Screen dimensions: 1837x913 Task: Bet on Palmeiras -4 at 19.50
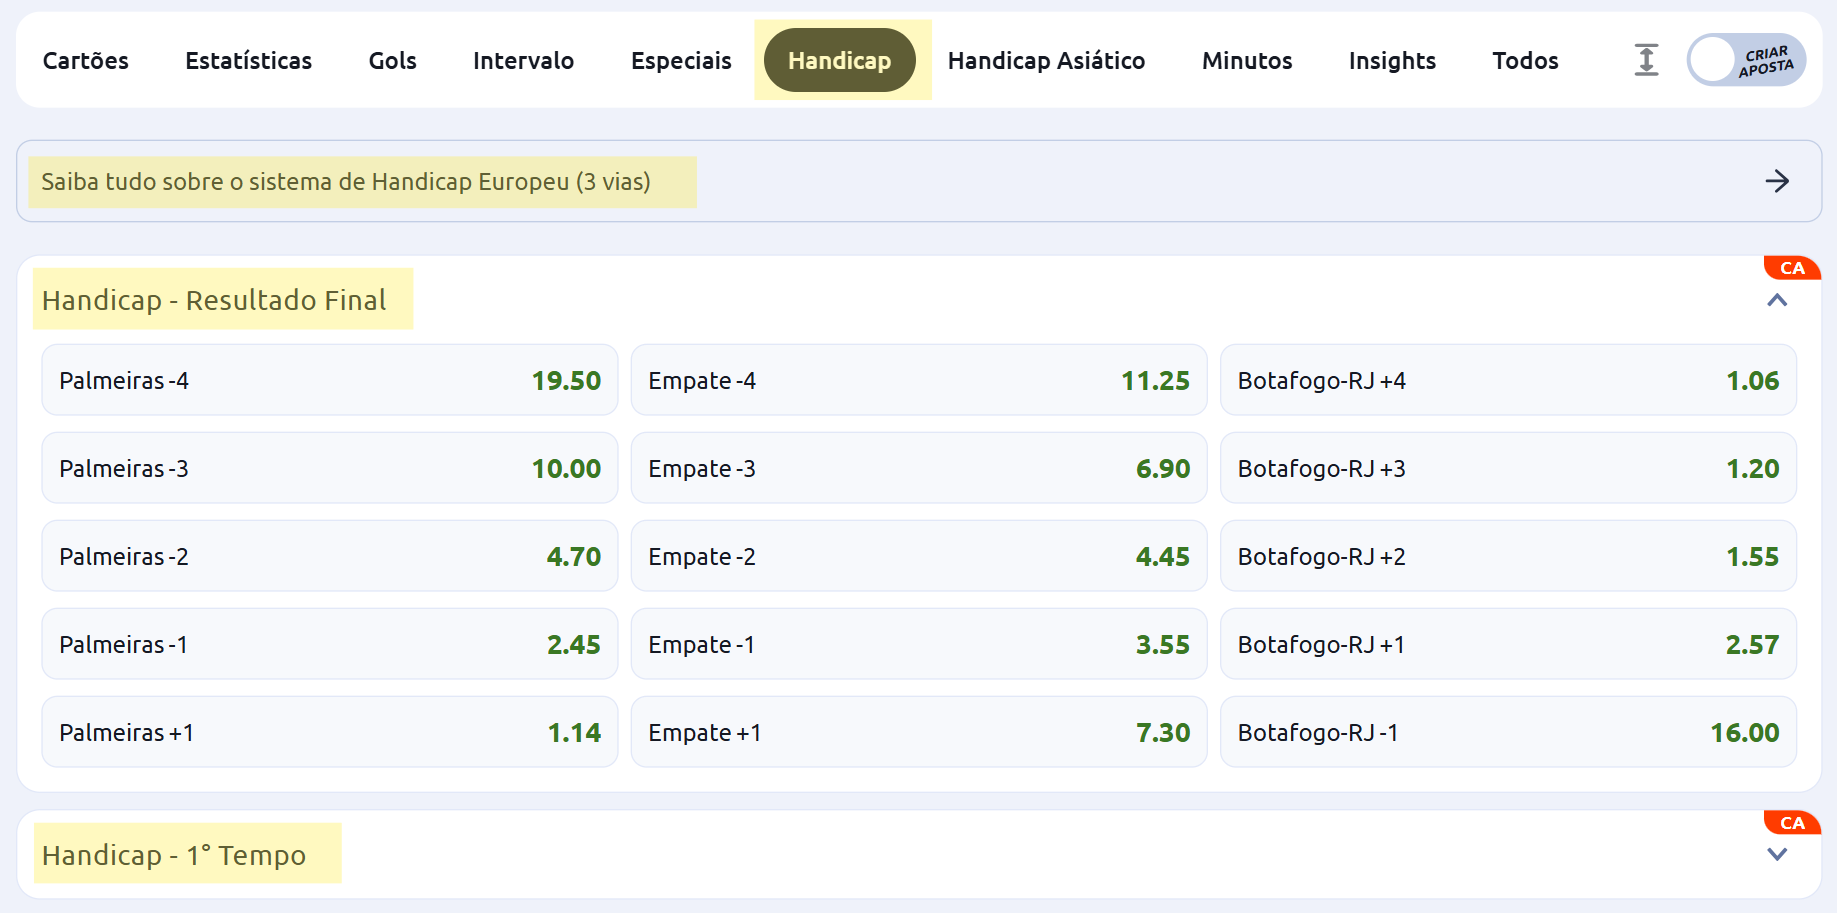click(330, 380)
